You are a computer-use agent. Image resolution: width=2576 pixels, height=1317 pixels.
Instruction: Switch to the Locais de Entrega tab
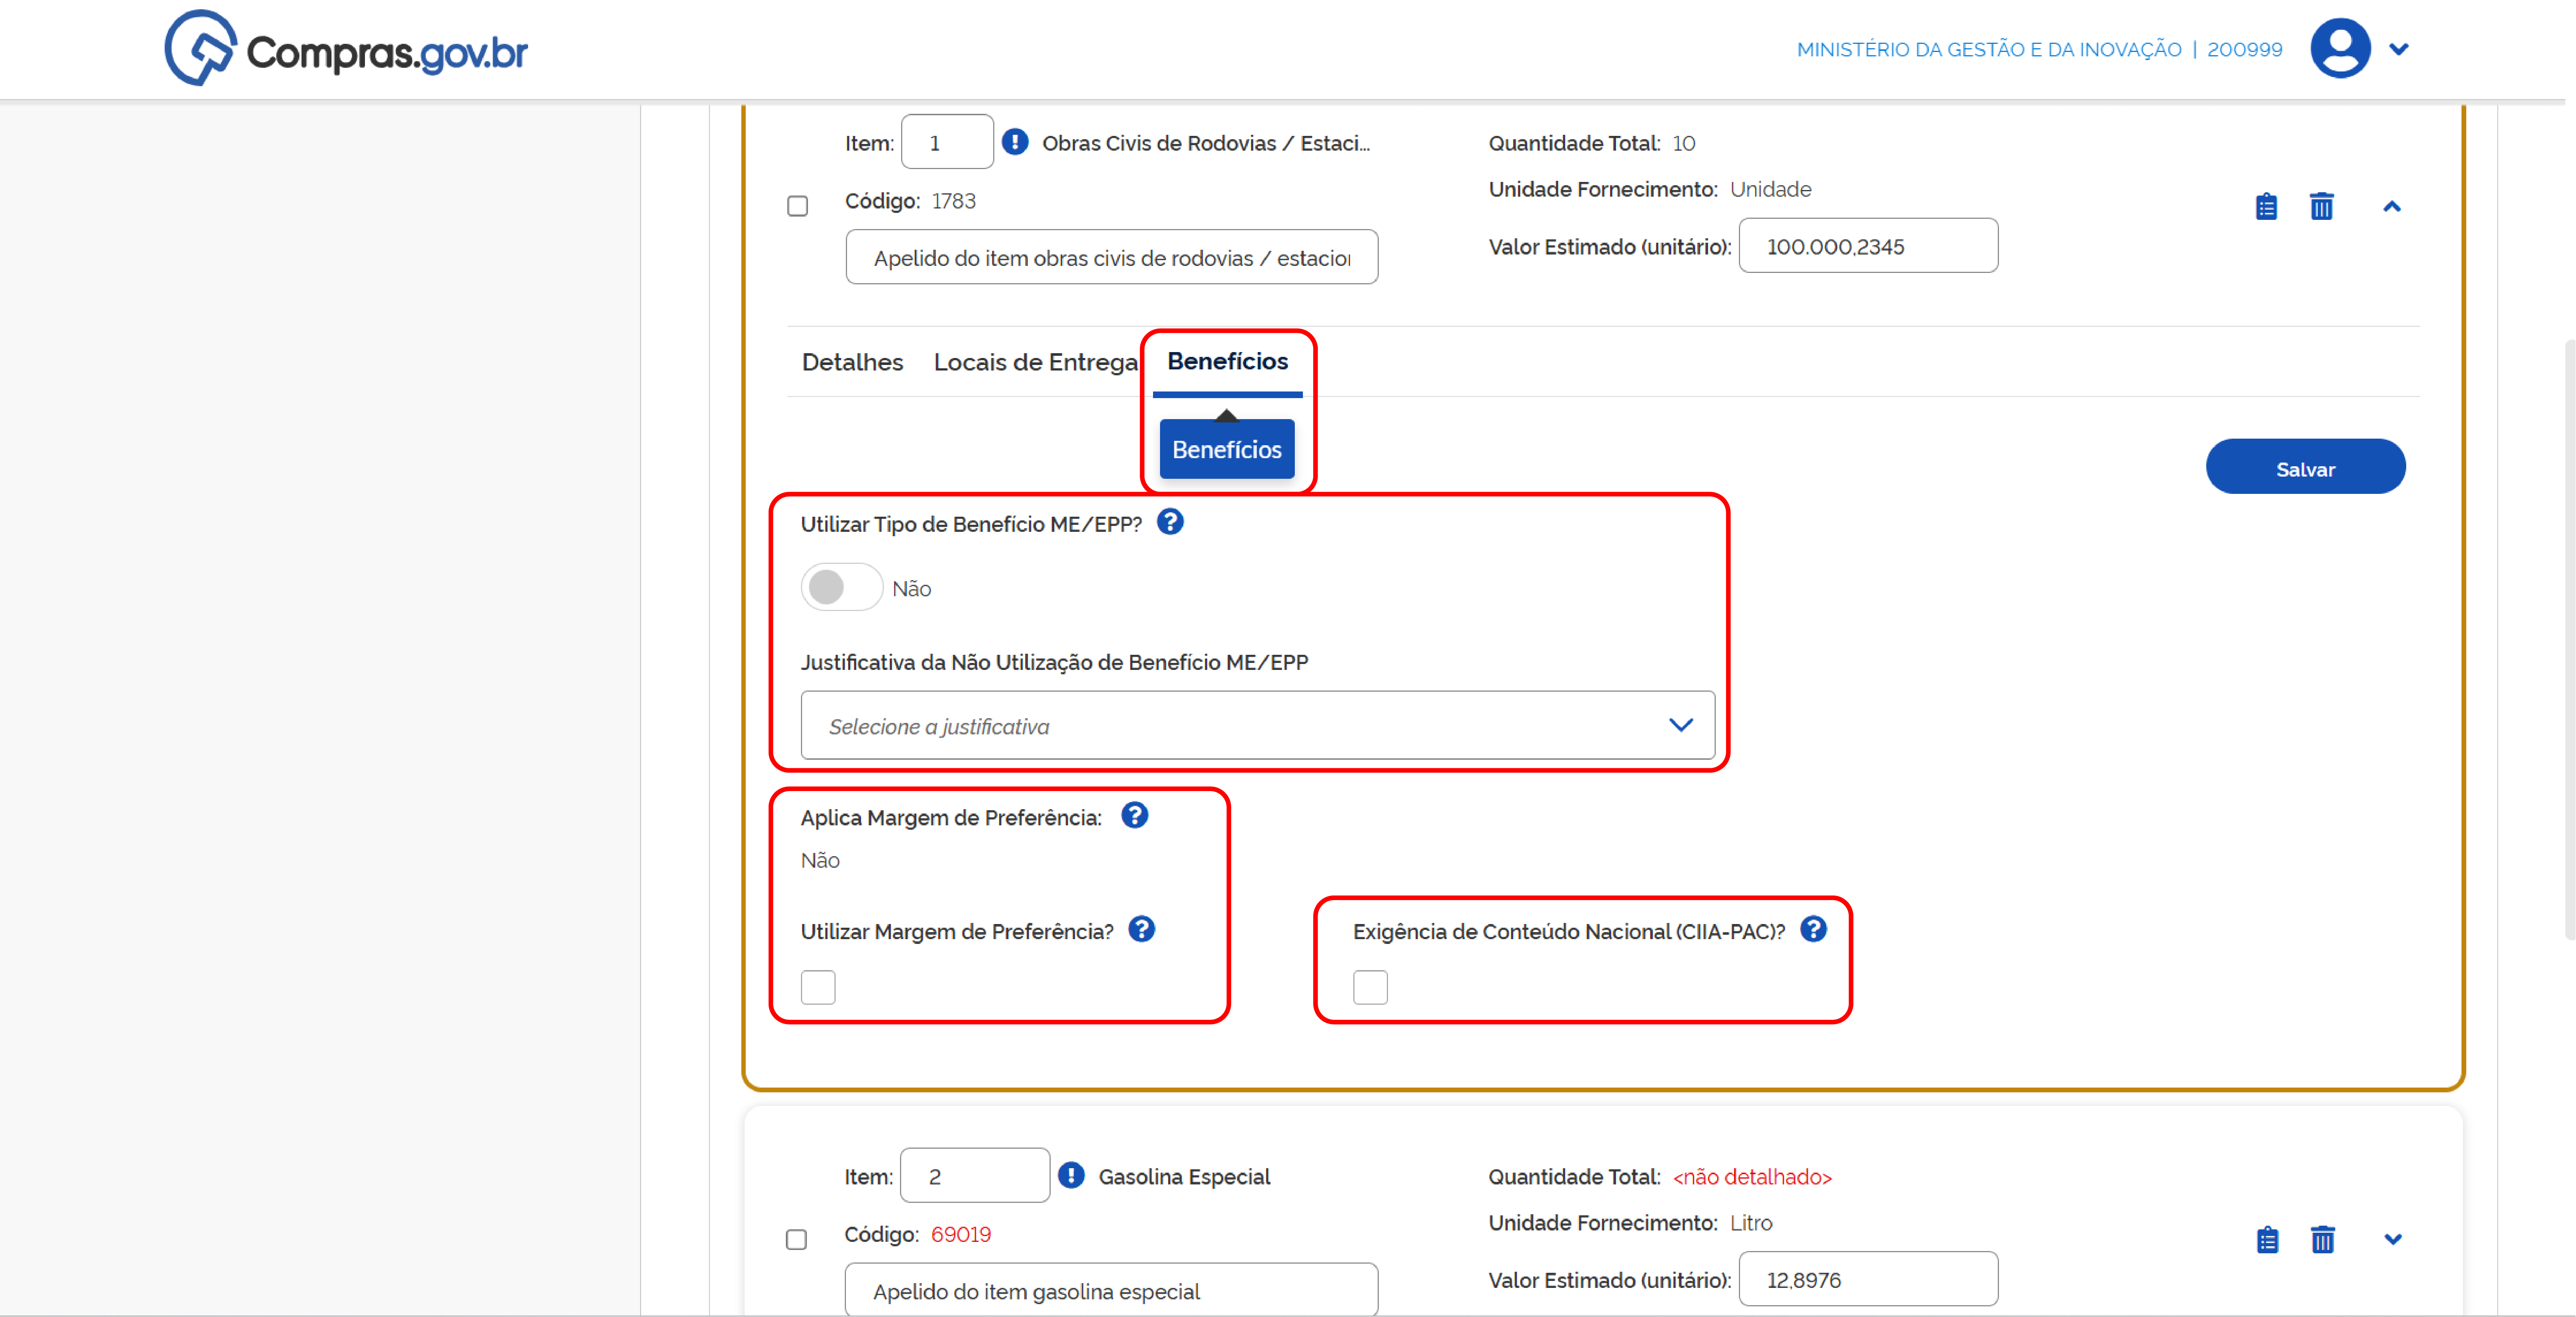click(x=1035, y=362)
